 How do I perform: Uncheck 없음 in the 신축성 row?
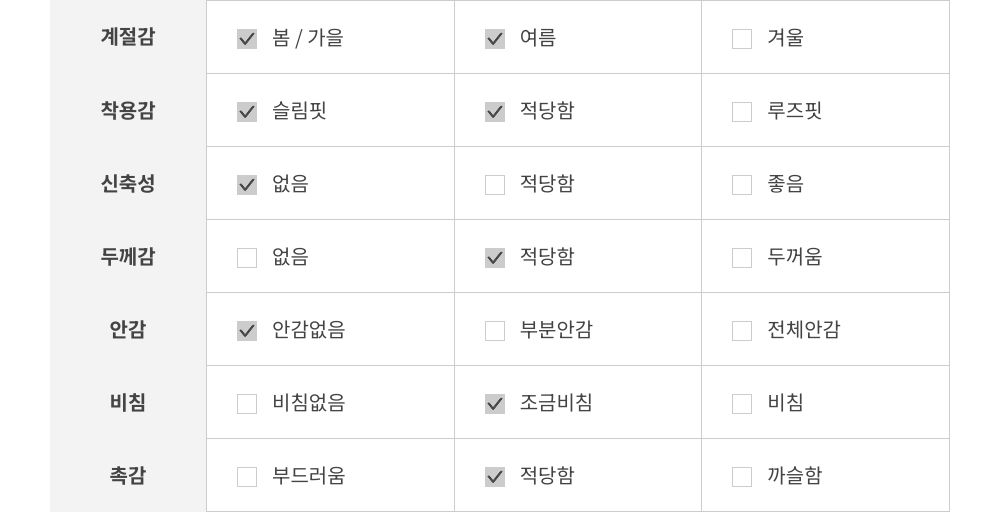point(247,185)
